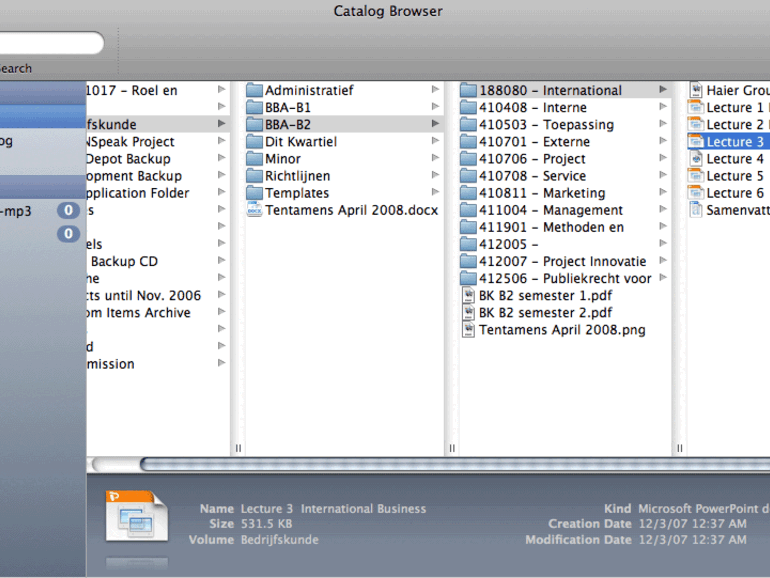Select the Lecture 1 file
The width and height of the screenshot is (770, 578).
point(729,107)
